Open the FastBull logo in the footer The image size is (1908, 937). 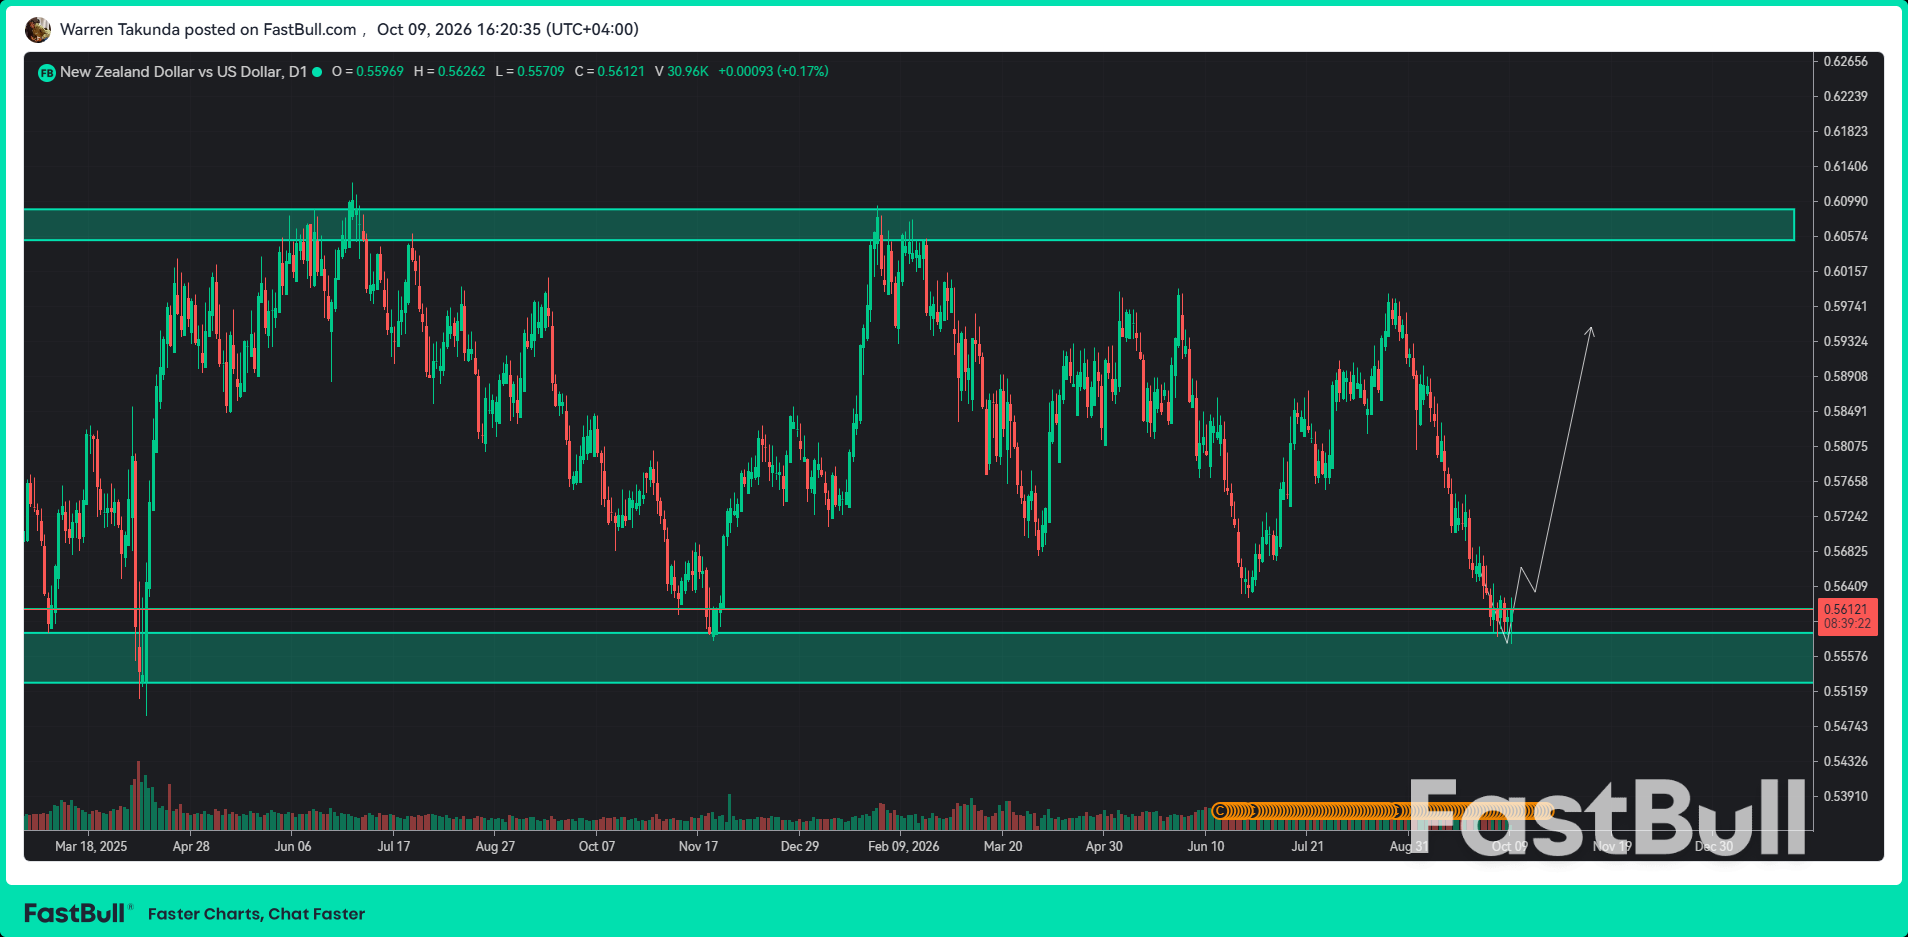[77, 913]
